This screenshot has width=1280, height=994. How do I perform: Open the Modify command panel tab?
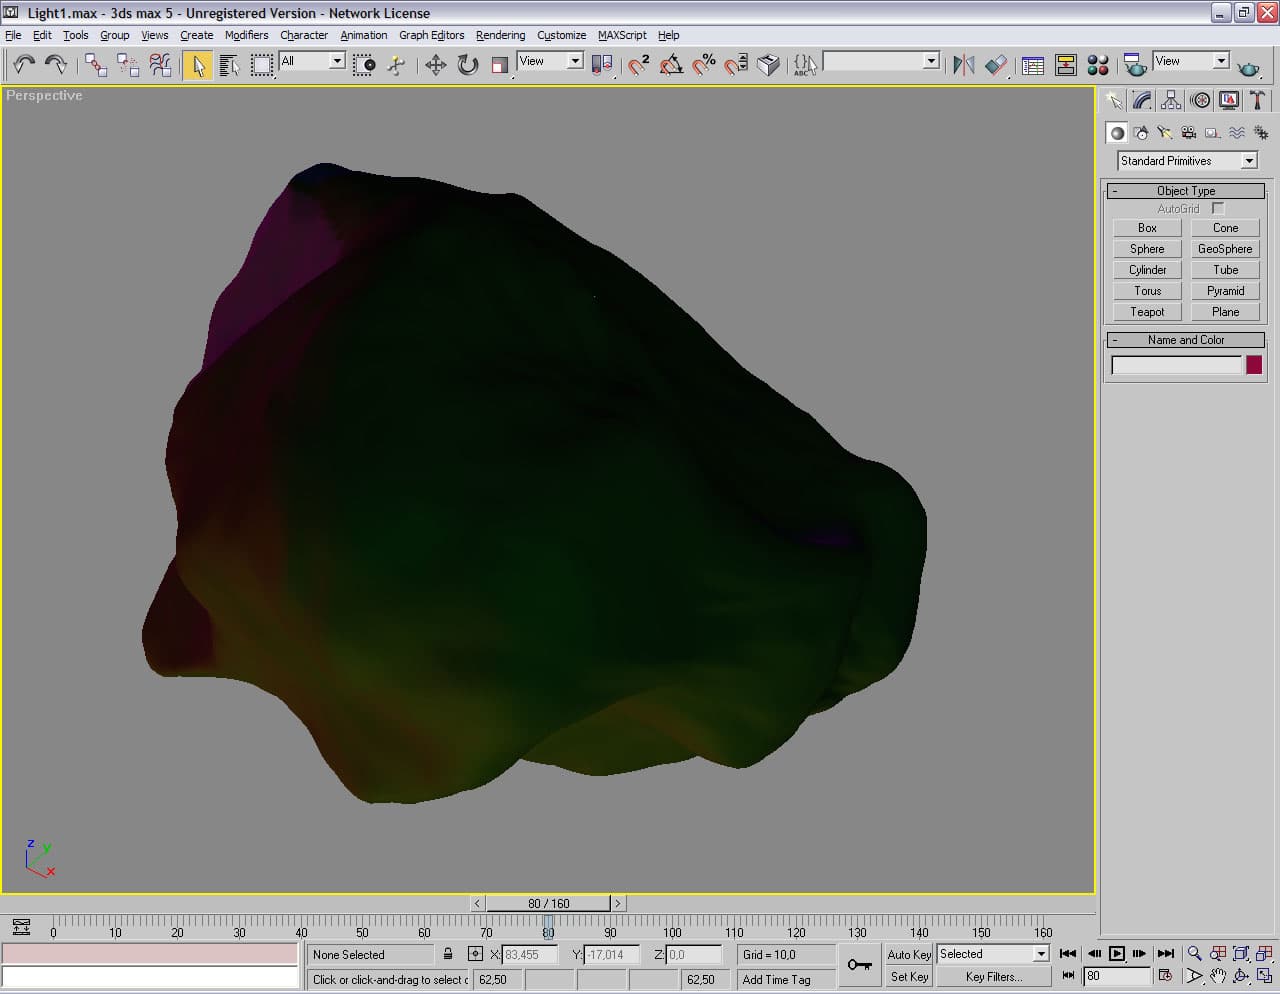click(1142, 100)
